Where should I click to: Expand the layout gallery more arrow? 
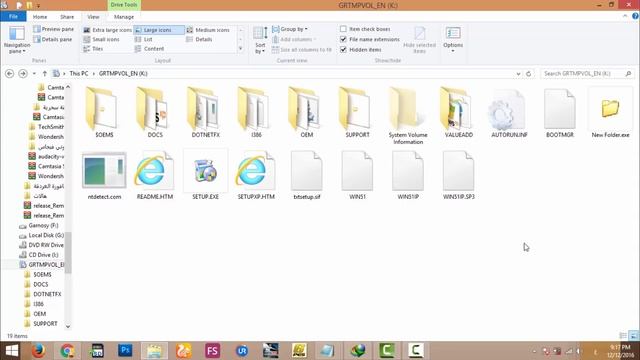[x=240, y=49]
